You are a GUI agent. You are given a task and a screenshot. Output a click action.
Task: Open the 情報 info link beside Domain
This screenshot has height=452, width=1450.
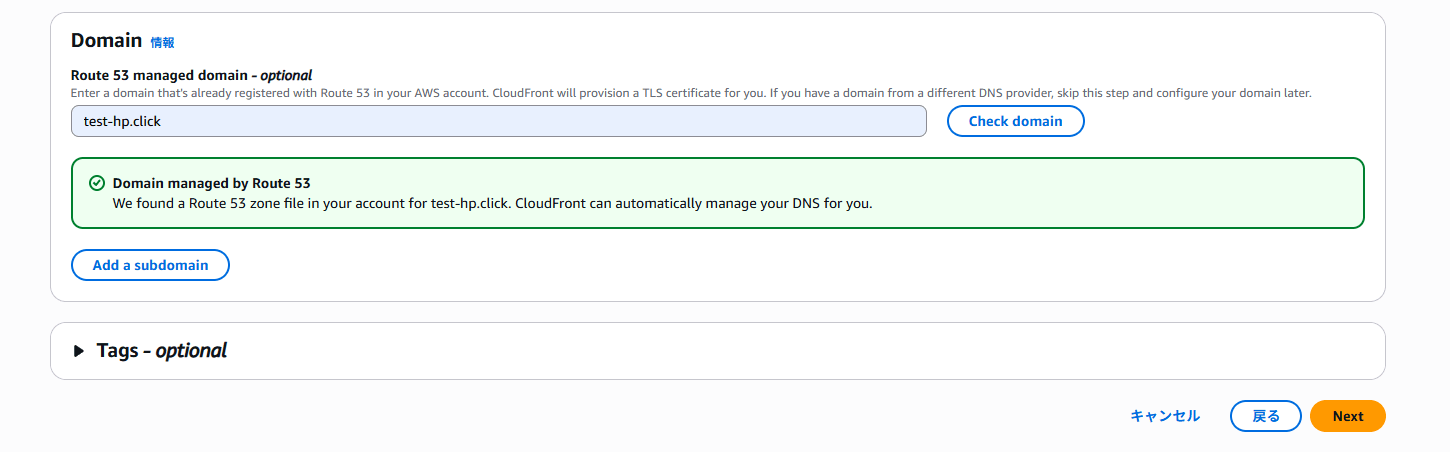click(x=162, y=43)
